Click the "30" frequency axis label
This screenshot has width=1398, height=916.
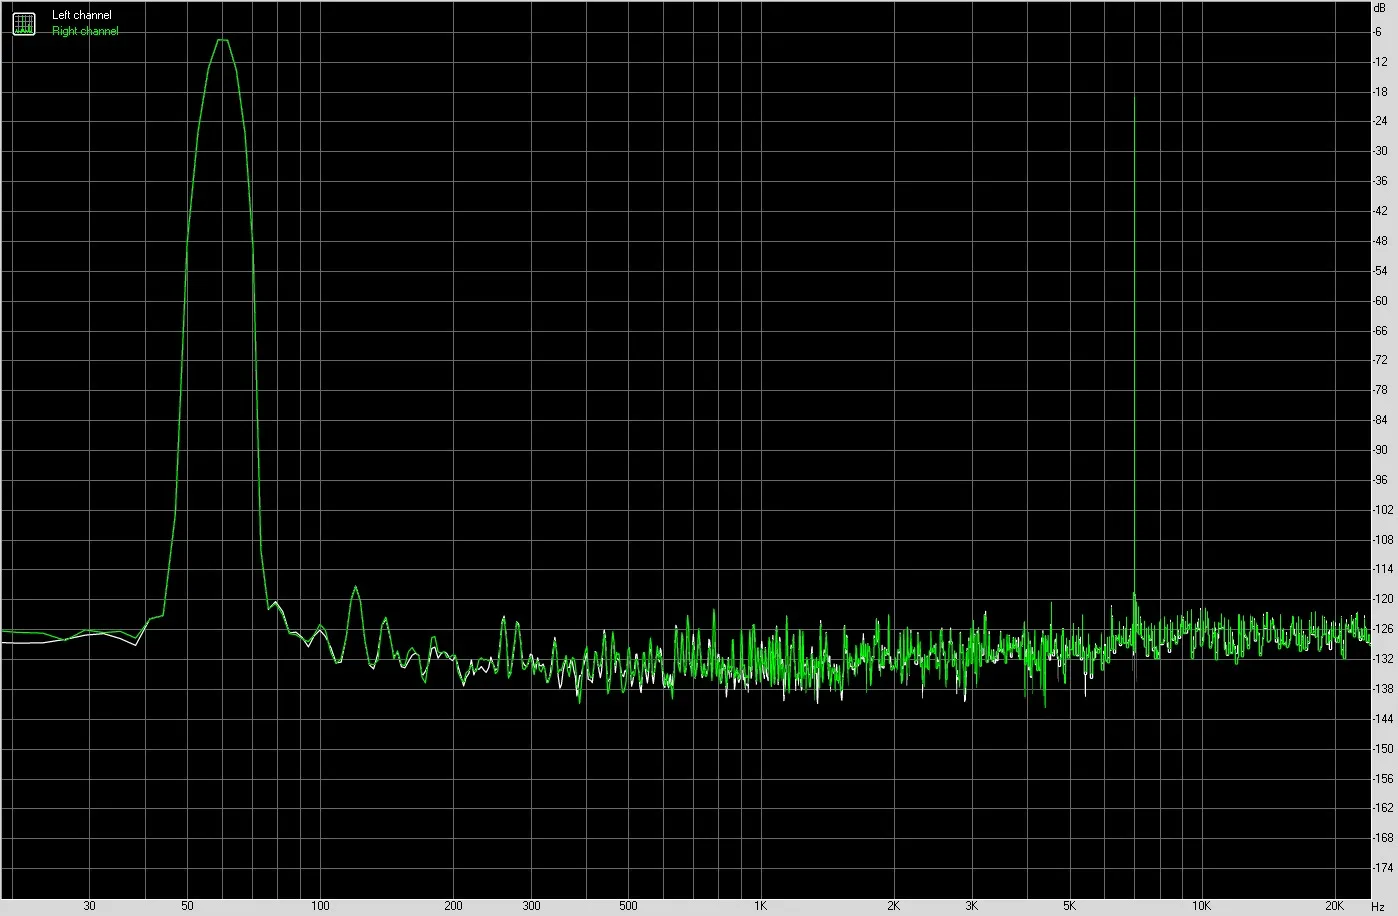click(x=90, y=906)
